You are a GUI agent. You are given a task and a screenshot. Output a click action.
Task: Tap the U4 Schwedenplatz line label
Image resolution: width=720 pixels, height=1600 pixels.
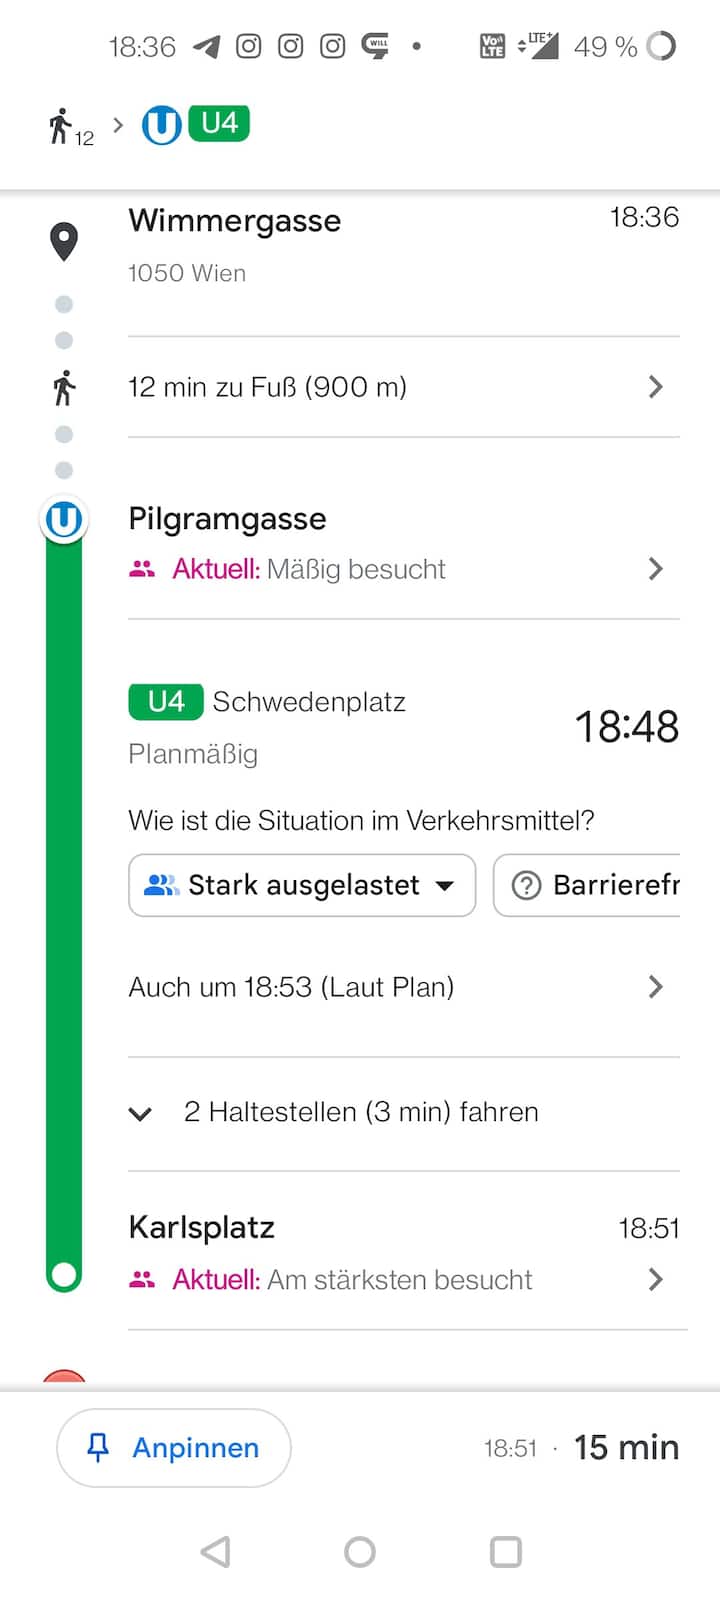(x=267, y=702)
